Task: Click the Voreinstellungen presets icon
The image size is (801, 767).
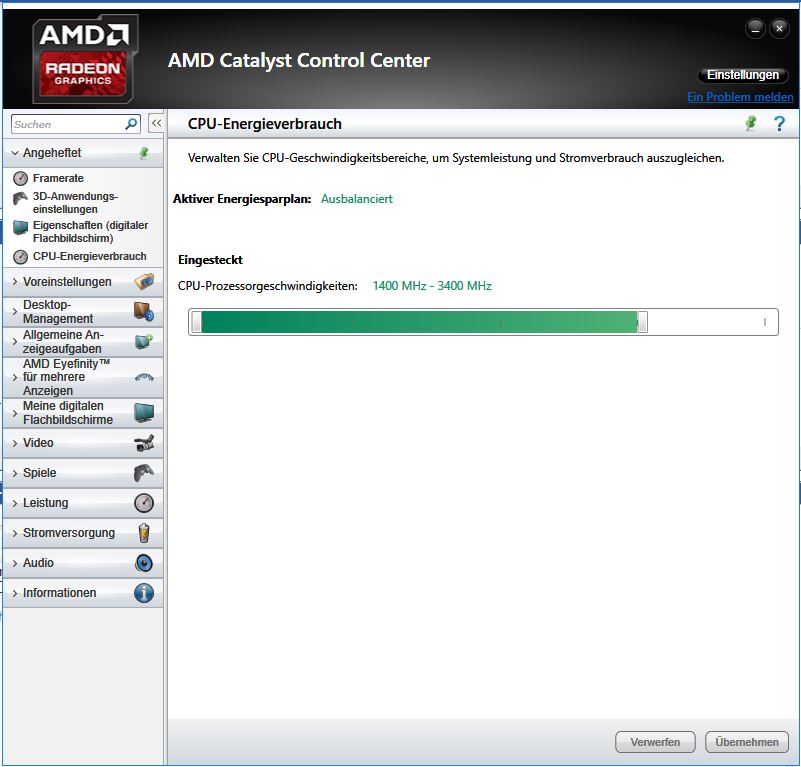Action: pyautogui.click(x=144, y=282)
